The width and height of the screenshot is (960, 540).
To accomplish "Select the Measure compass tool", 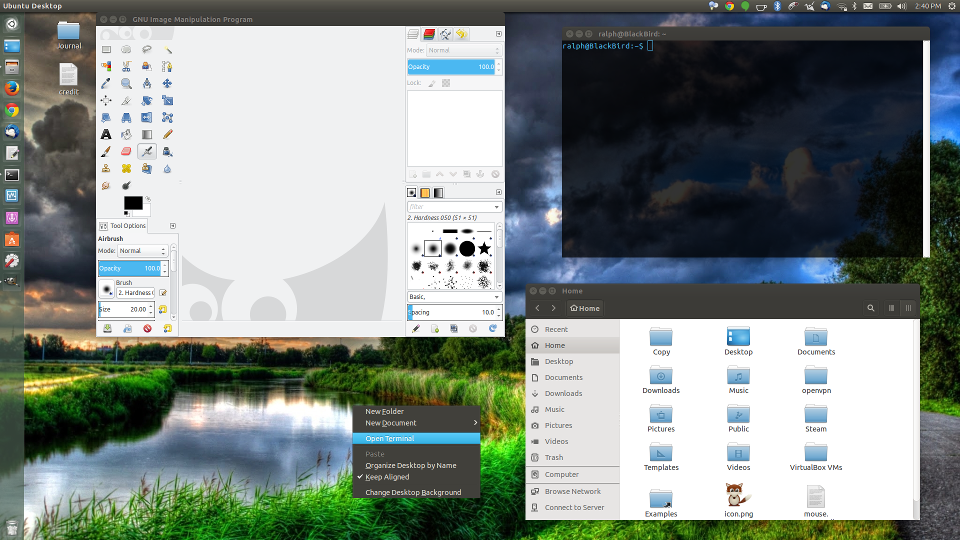I will (x=147, y=83).
